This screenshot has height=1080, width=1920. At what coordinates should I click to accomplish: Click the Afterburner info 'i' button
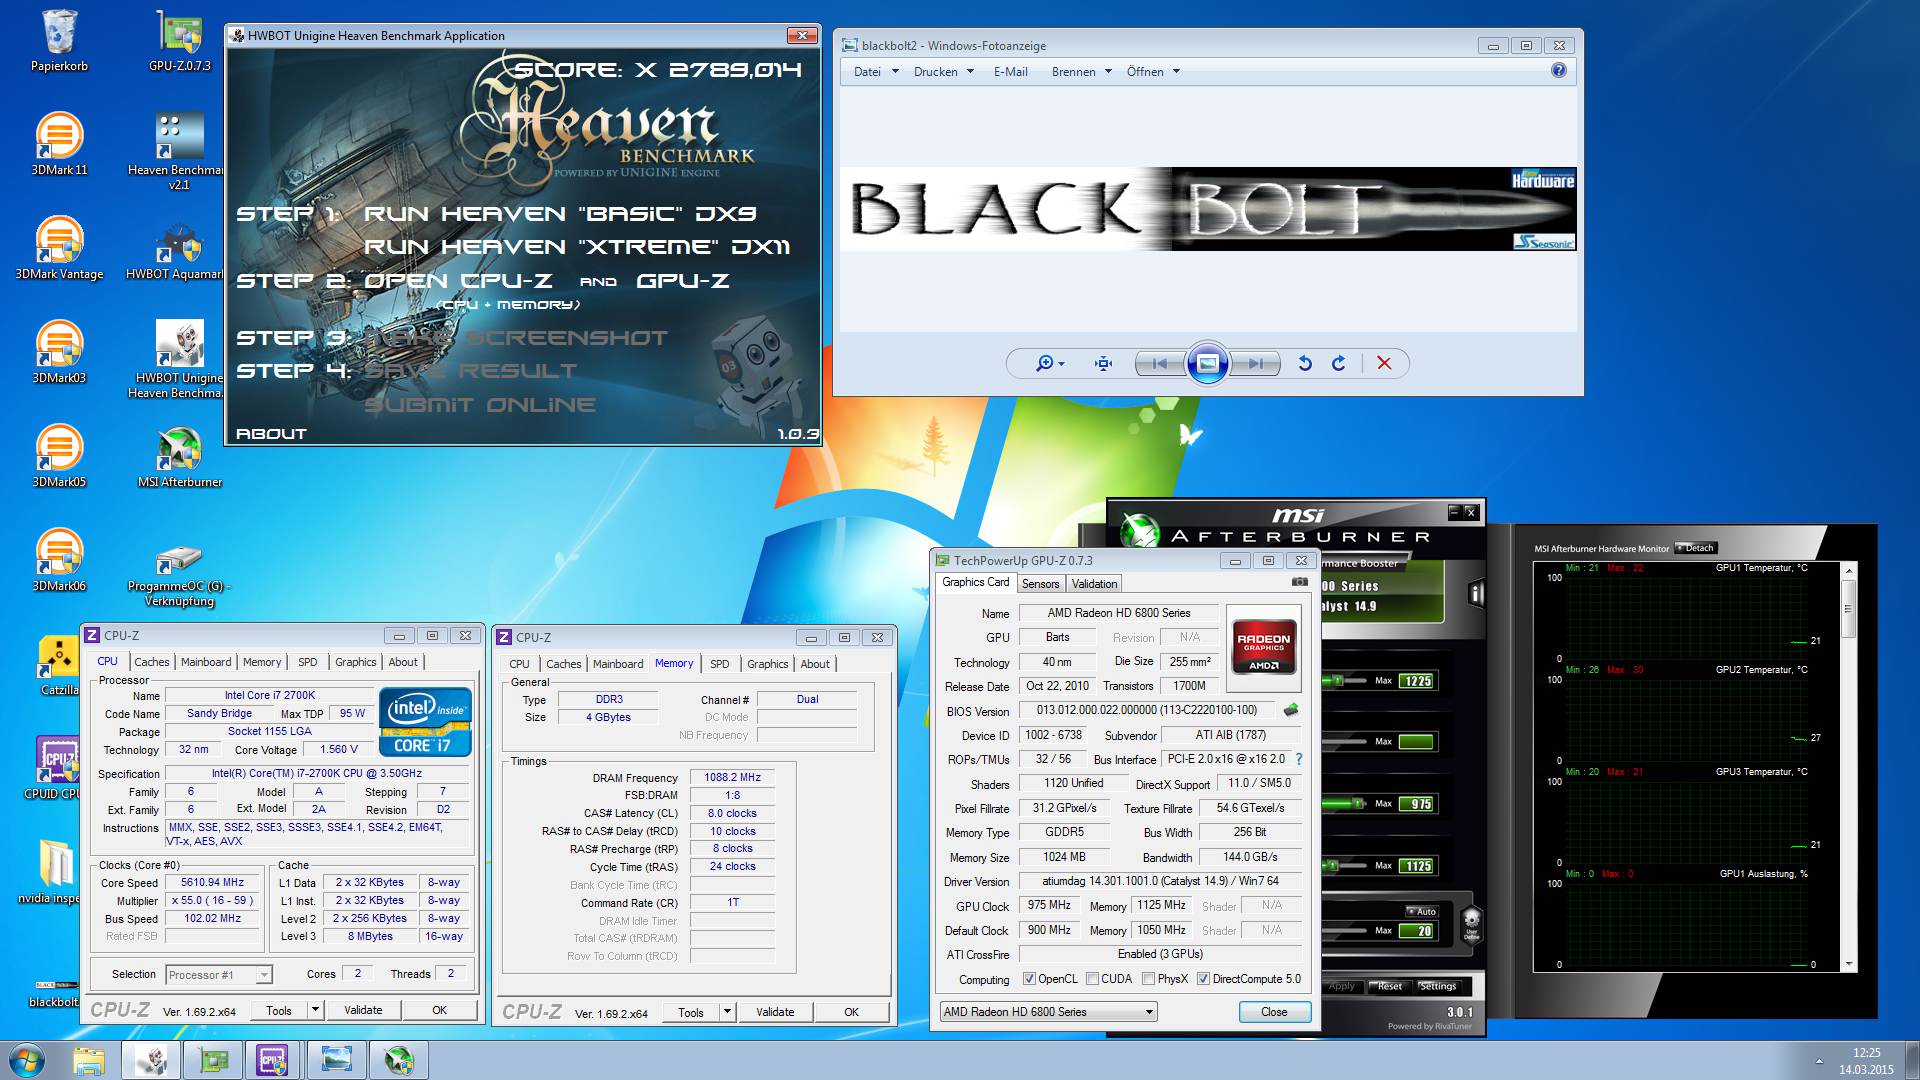(1476, 593)
